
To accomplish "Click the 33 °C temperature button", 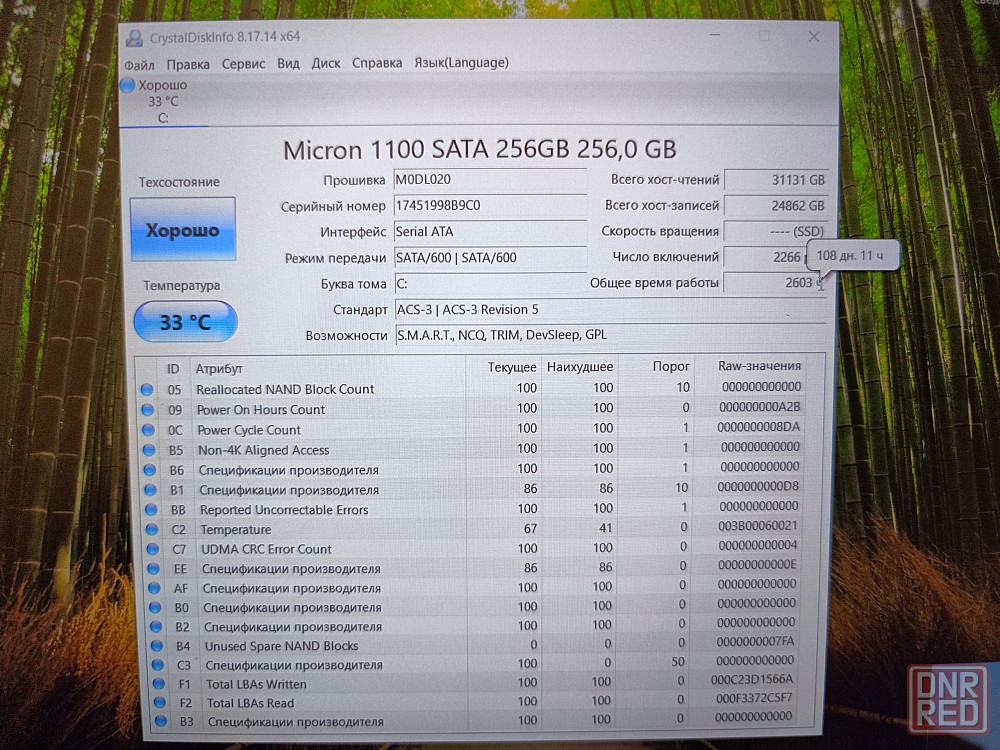I will tap(185, 322).
